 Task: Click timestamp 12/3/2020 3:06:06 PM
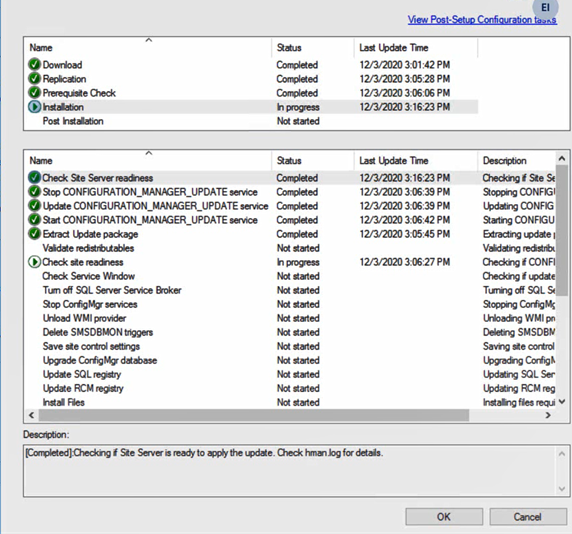tap(405, 93)
